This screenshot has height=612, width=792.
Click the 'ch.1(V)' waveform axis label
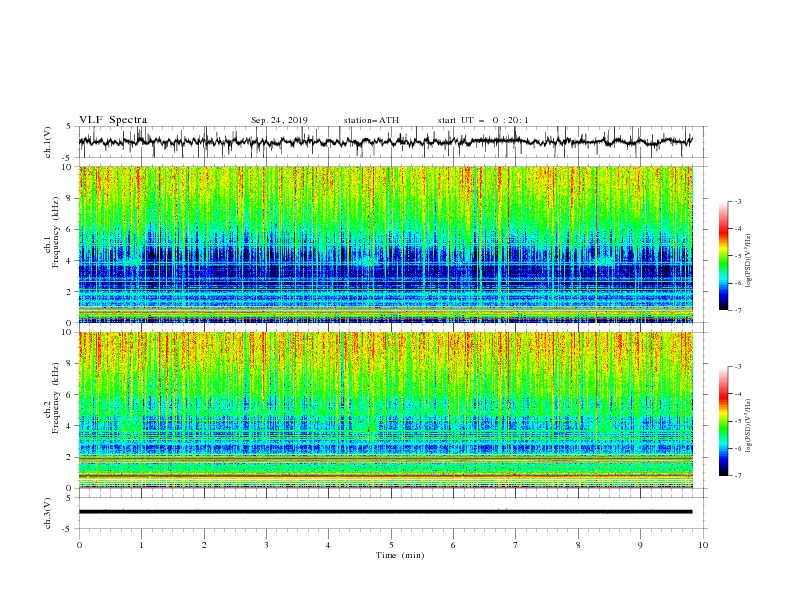[x=48, y=142]
